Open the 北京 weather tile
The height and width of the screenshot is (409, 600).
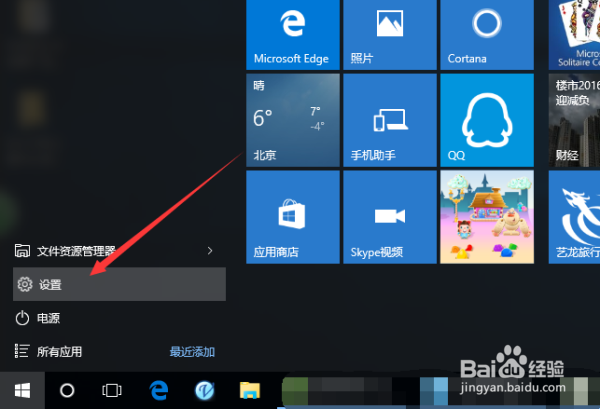pos(293,120)
